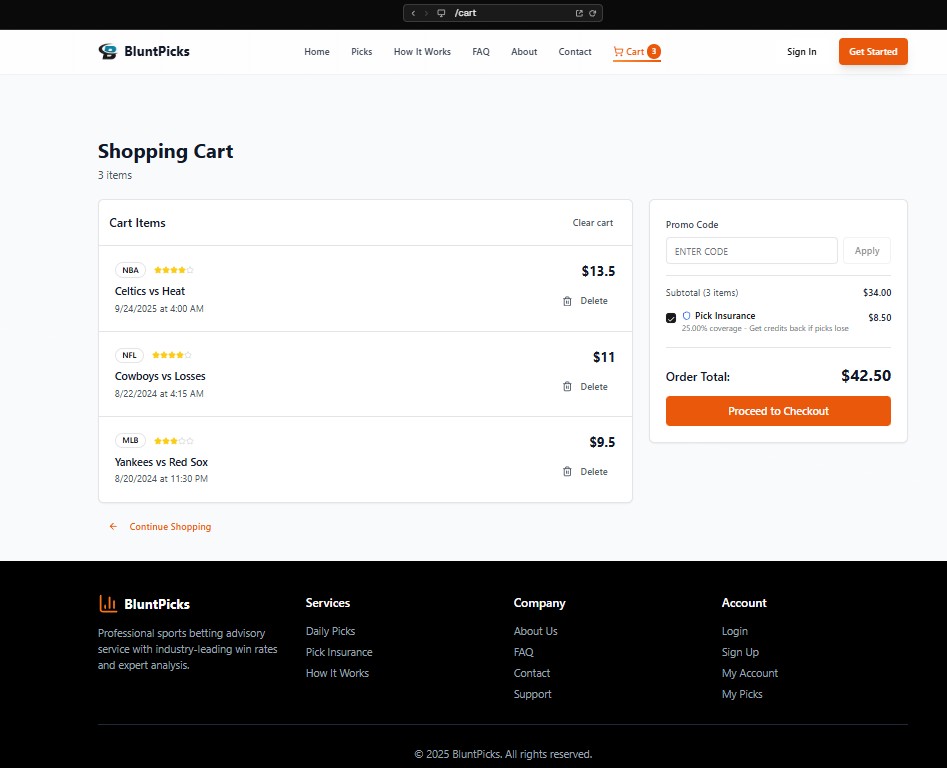Click the trash icon for Cowboys vs Losses

pos(567,387)
